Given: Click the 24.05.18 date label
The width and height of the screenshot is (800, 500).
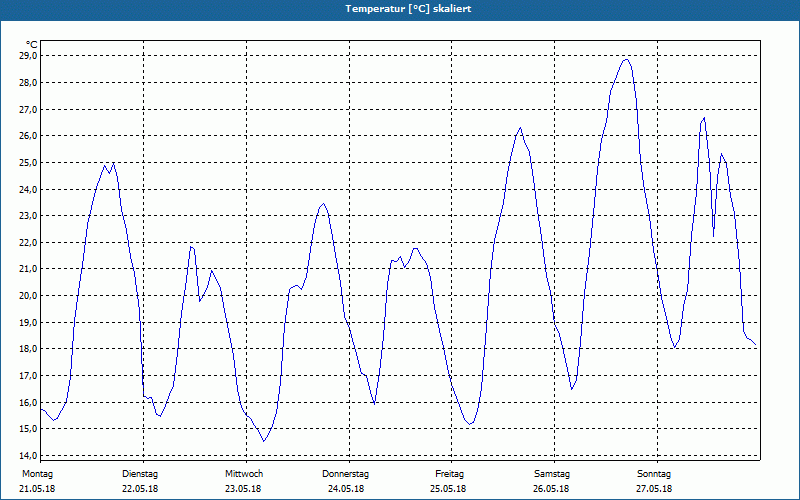Looking at the screenshot, I should click(346, 488).
